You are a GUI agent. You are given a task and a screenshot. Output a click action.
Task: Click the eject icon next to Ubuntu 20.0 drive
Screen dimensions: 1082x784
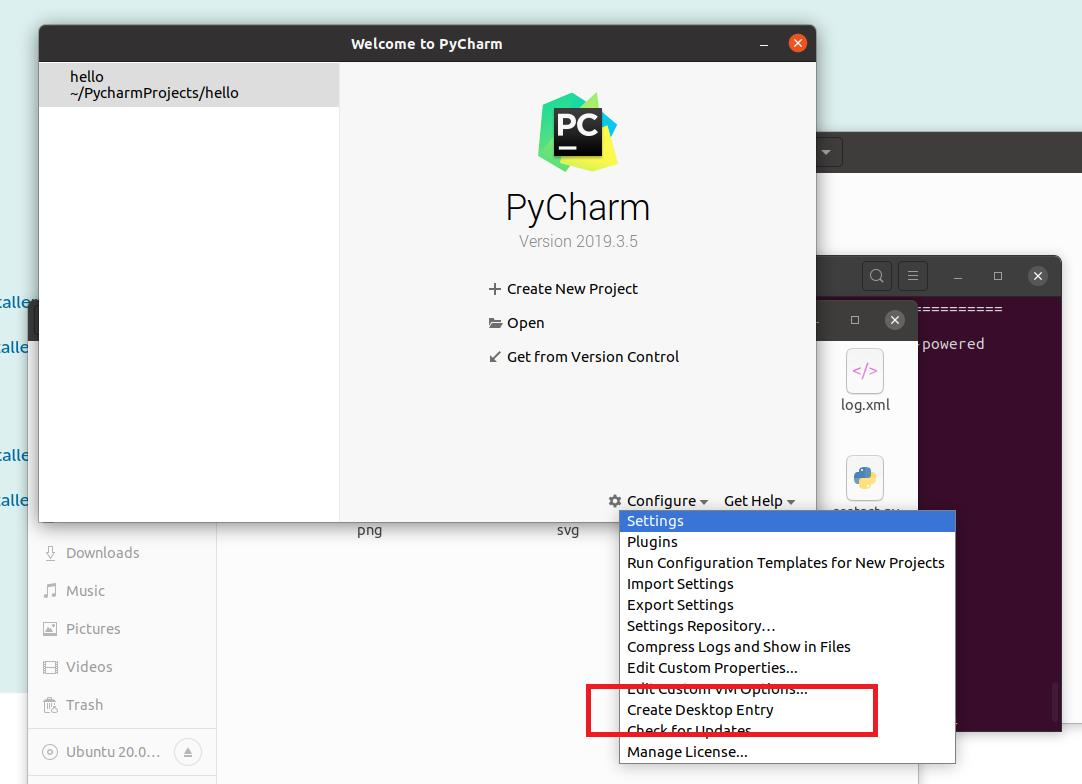click(187, 752)
